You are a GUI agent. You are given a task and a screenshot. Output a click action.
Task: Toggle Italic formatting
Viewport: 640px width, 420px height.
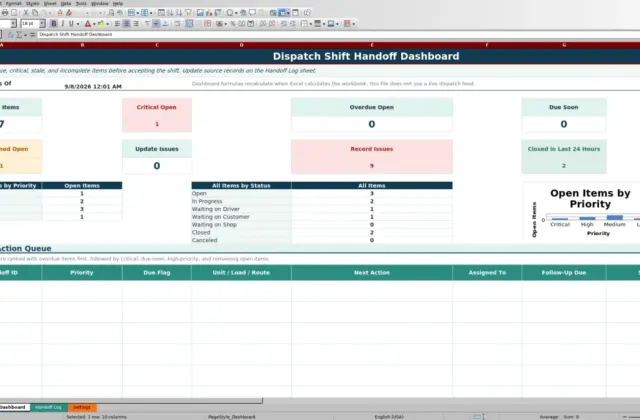coord(62,24)
